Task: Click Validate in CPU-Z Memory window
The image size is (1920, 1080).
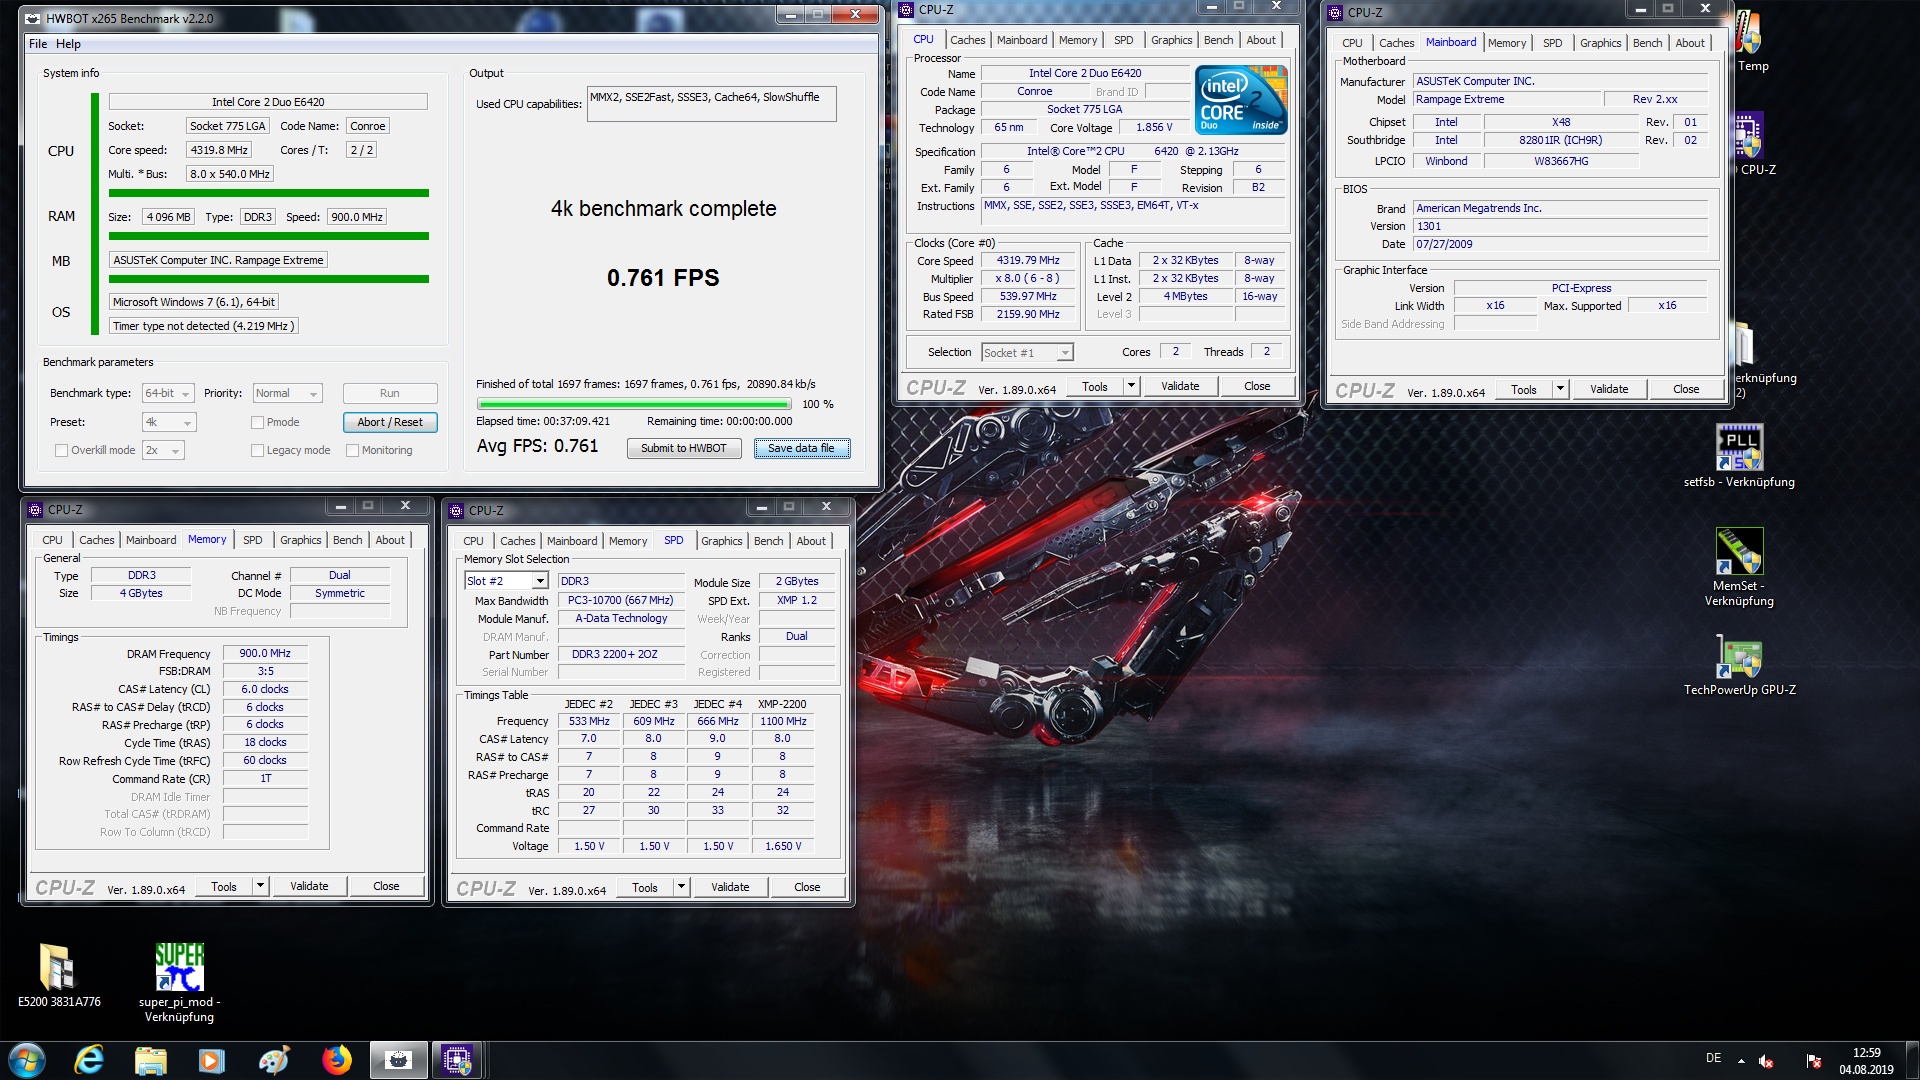Action: click(x=309, y=887)
